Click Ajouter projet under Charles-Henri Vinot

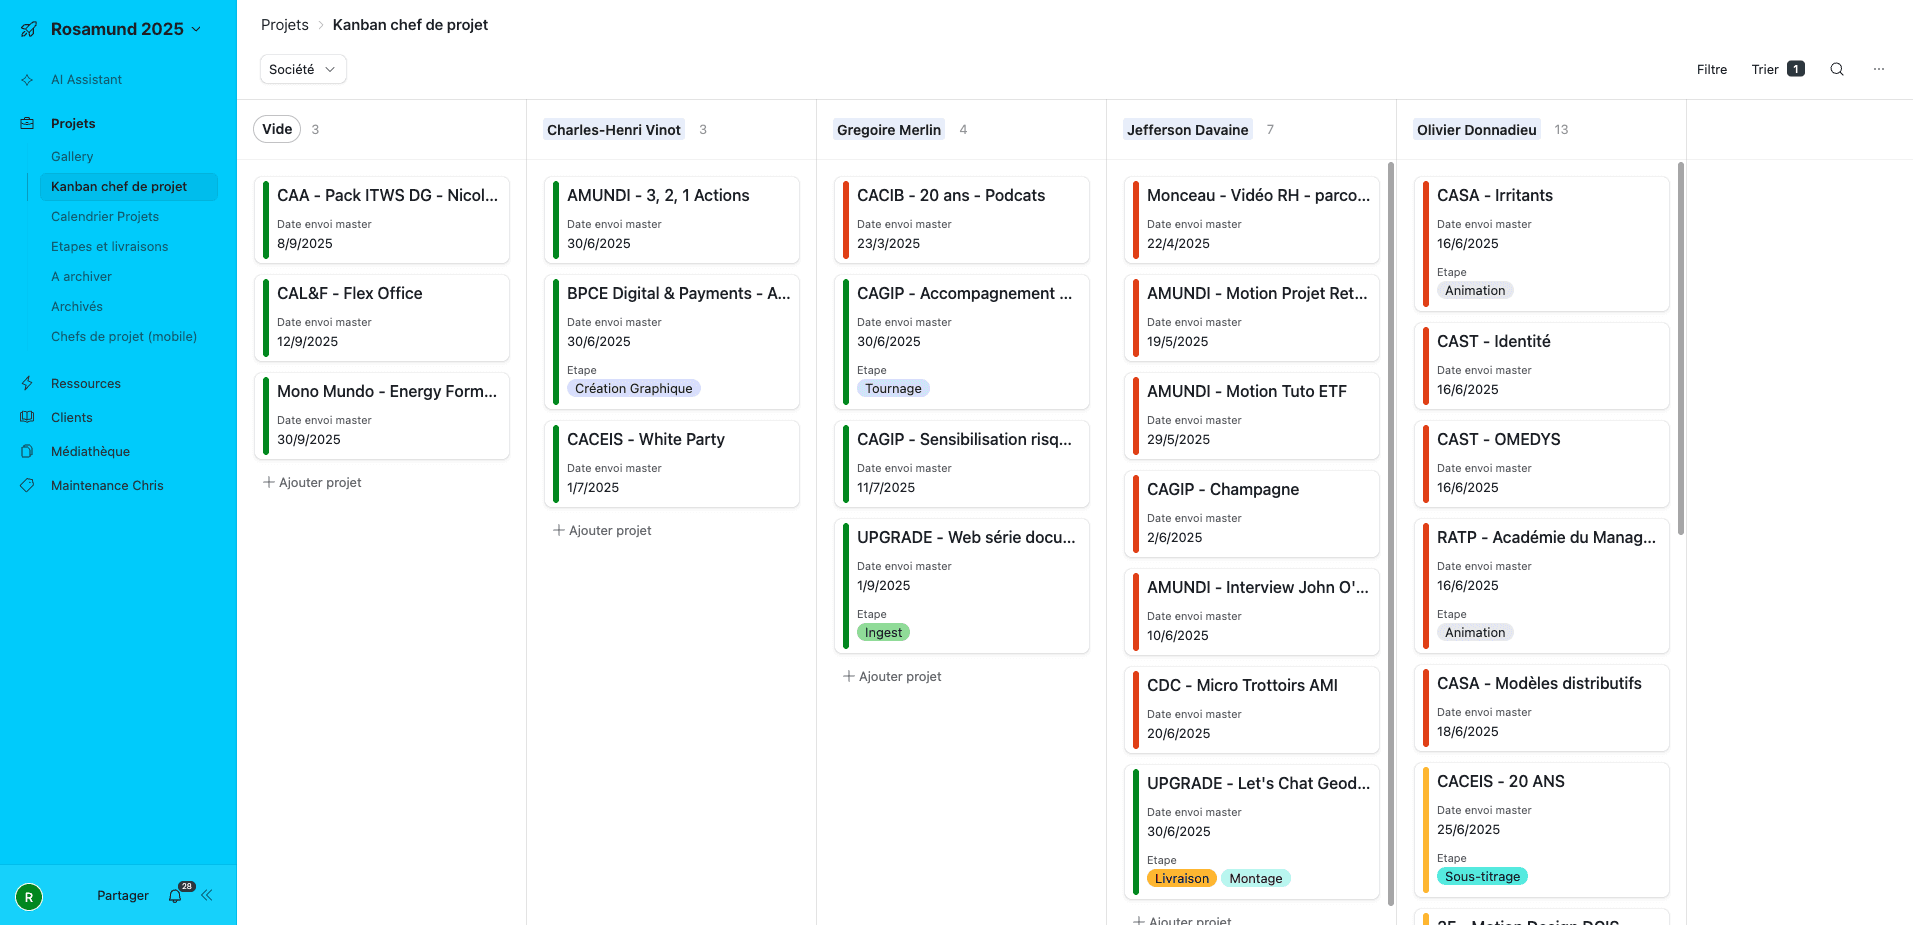coord(602,530)
